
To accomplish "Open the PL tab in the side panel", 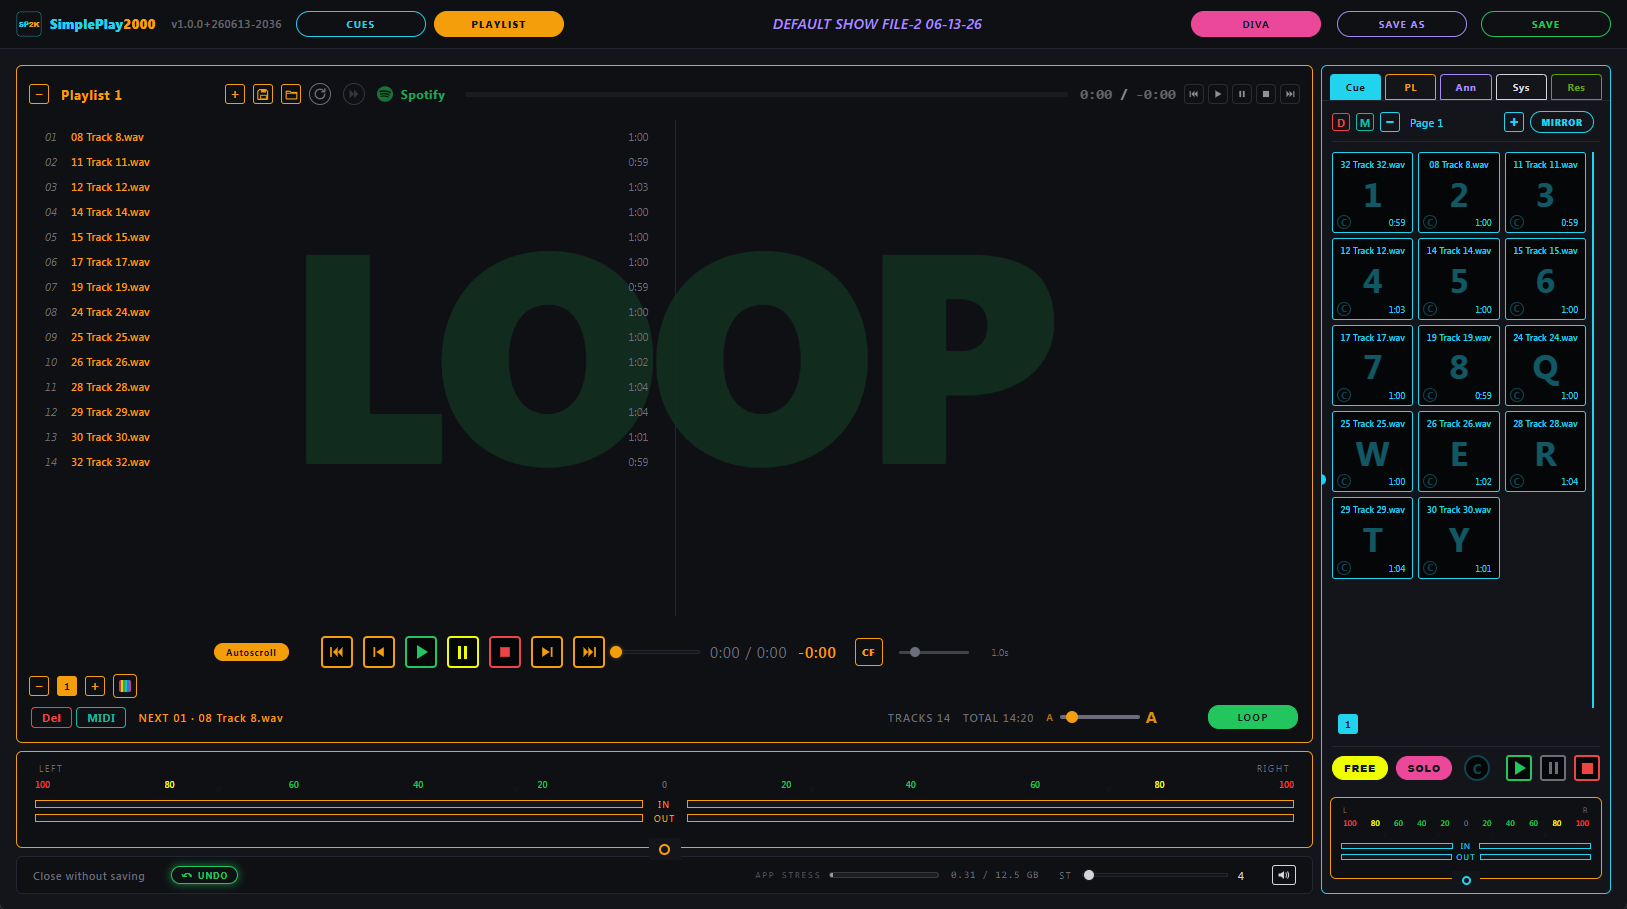I will [1410, 87].
